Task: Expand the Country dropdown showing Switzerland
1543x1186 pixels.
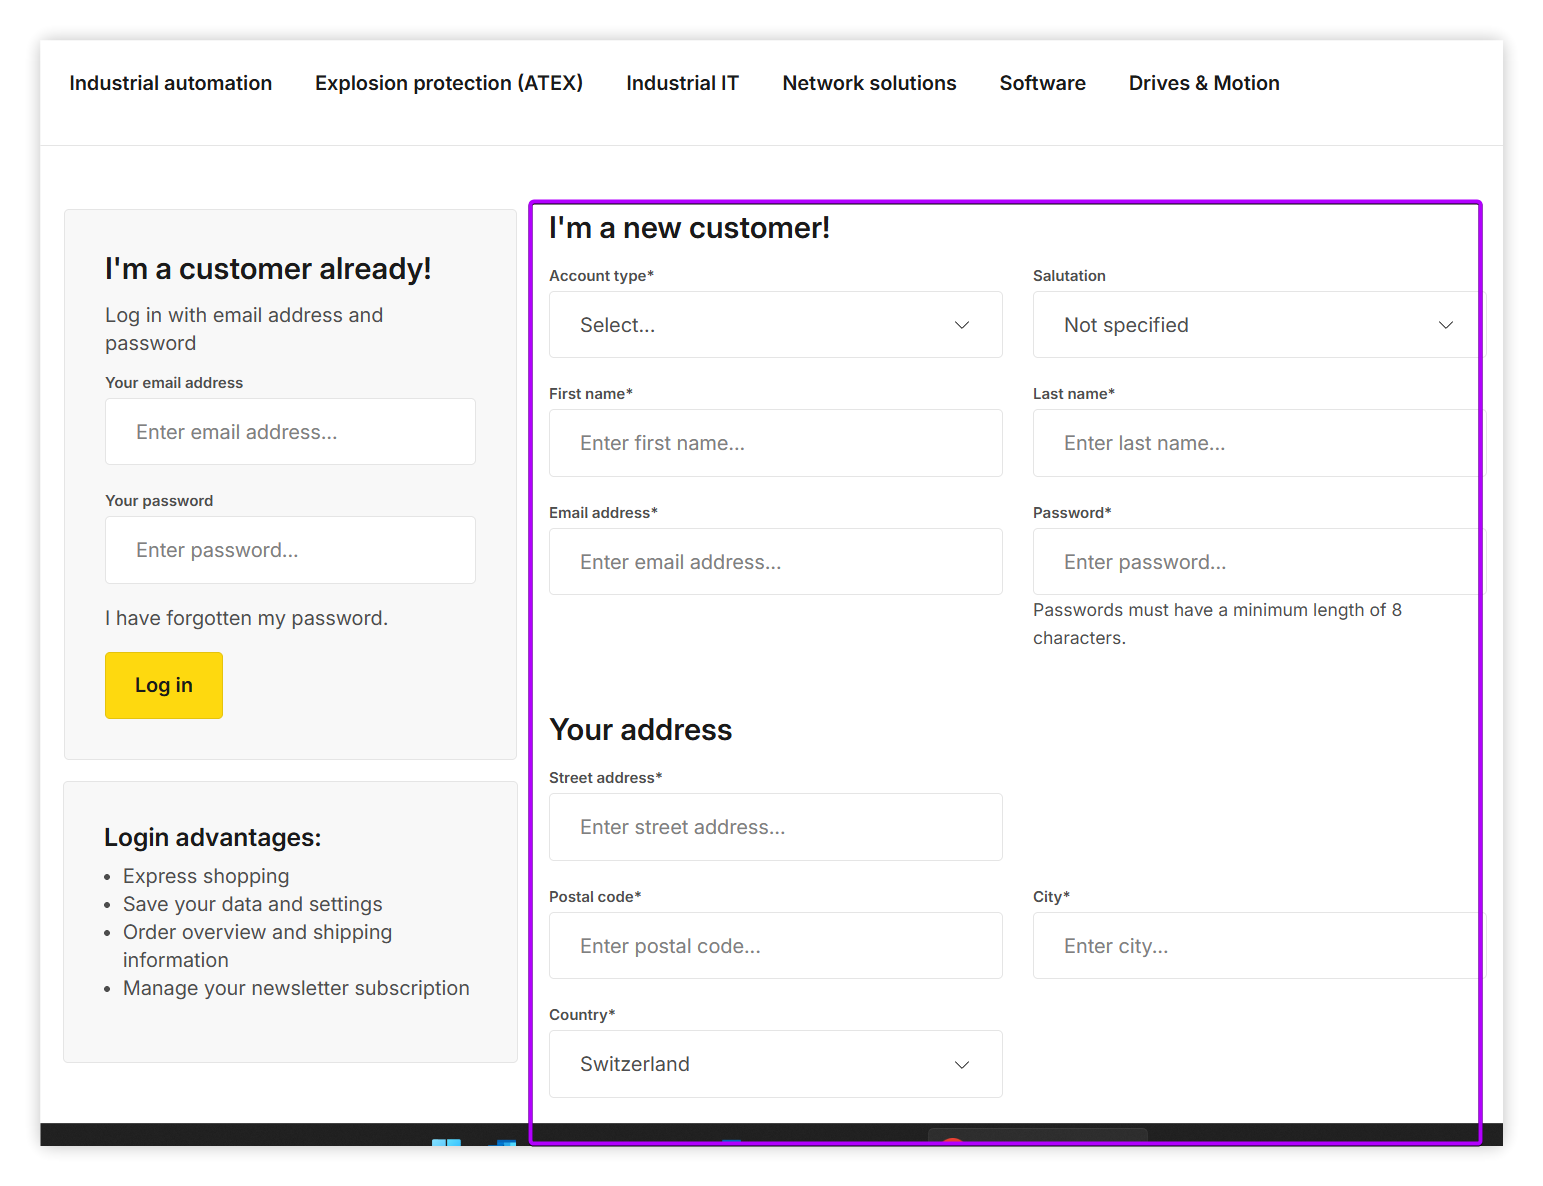Action: pyautogui.click(x=775, y=1064)
